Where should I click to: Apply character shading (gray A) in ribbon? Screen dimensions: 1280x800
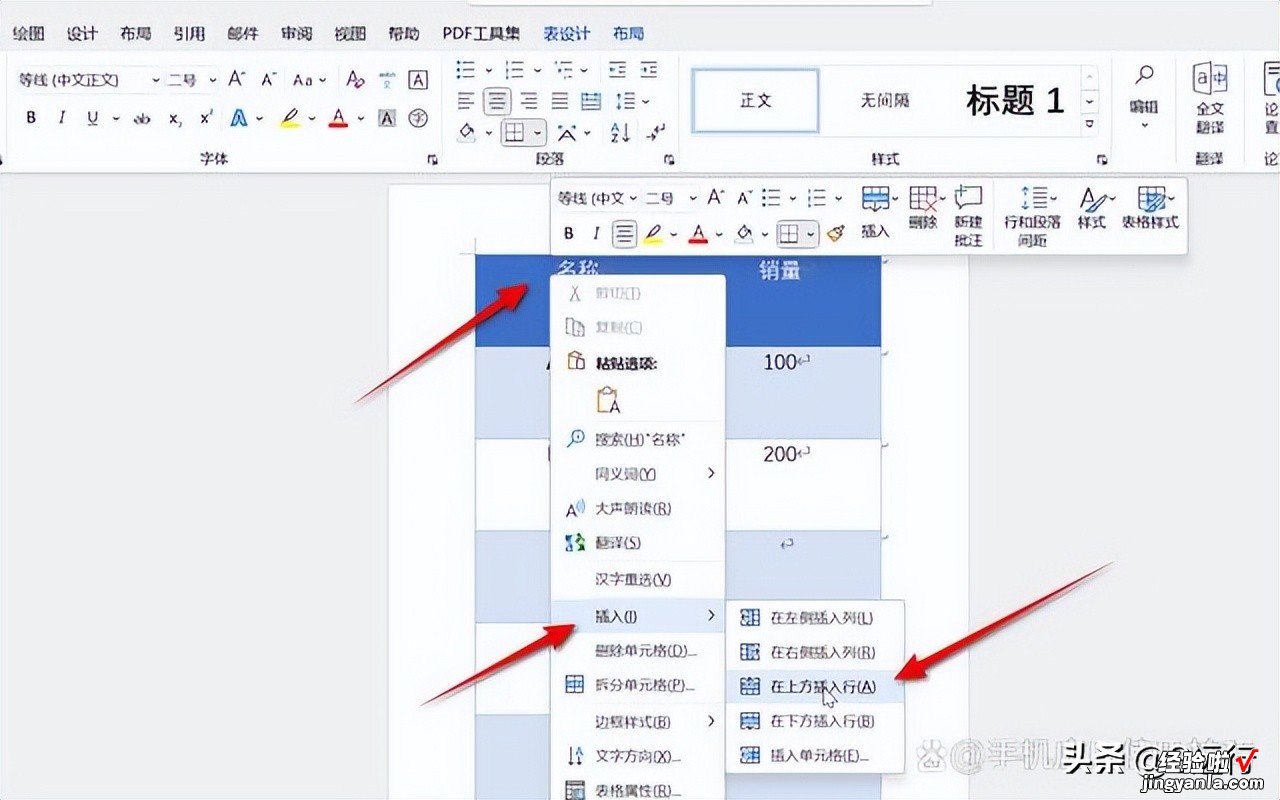(x=388, y=118)
